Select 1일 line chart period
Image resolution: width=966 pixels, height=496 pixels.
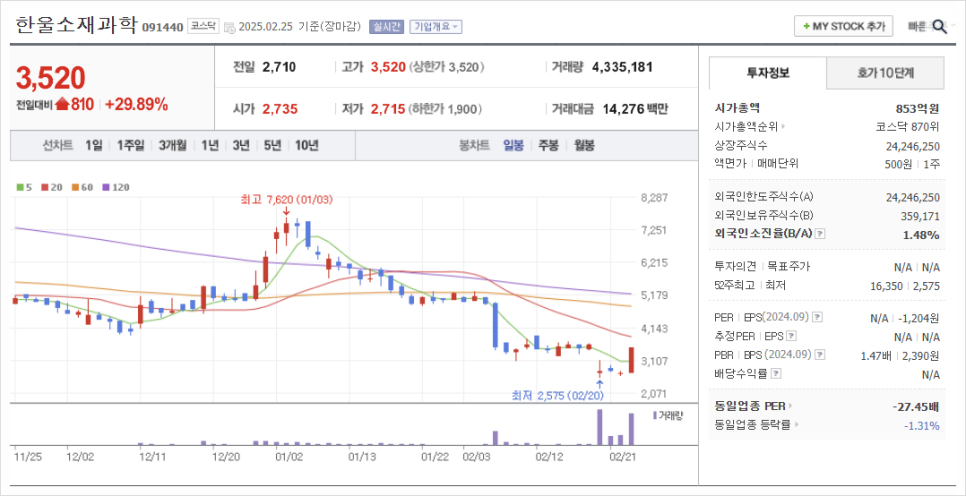pyautogui.click(x=94, y=145)
